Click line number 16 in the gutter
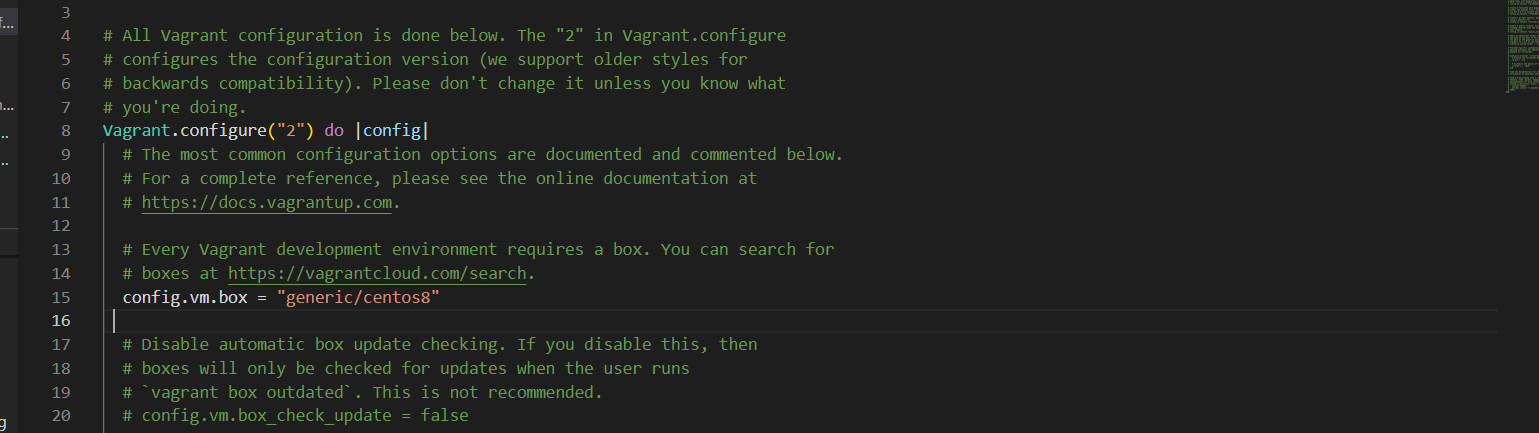 click(60, 321)
